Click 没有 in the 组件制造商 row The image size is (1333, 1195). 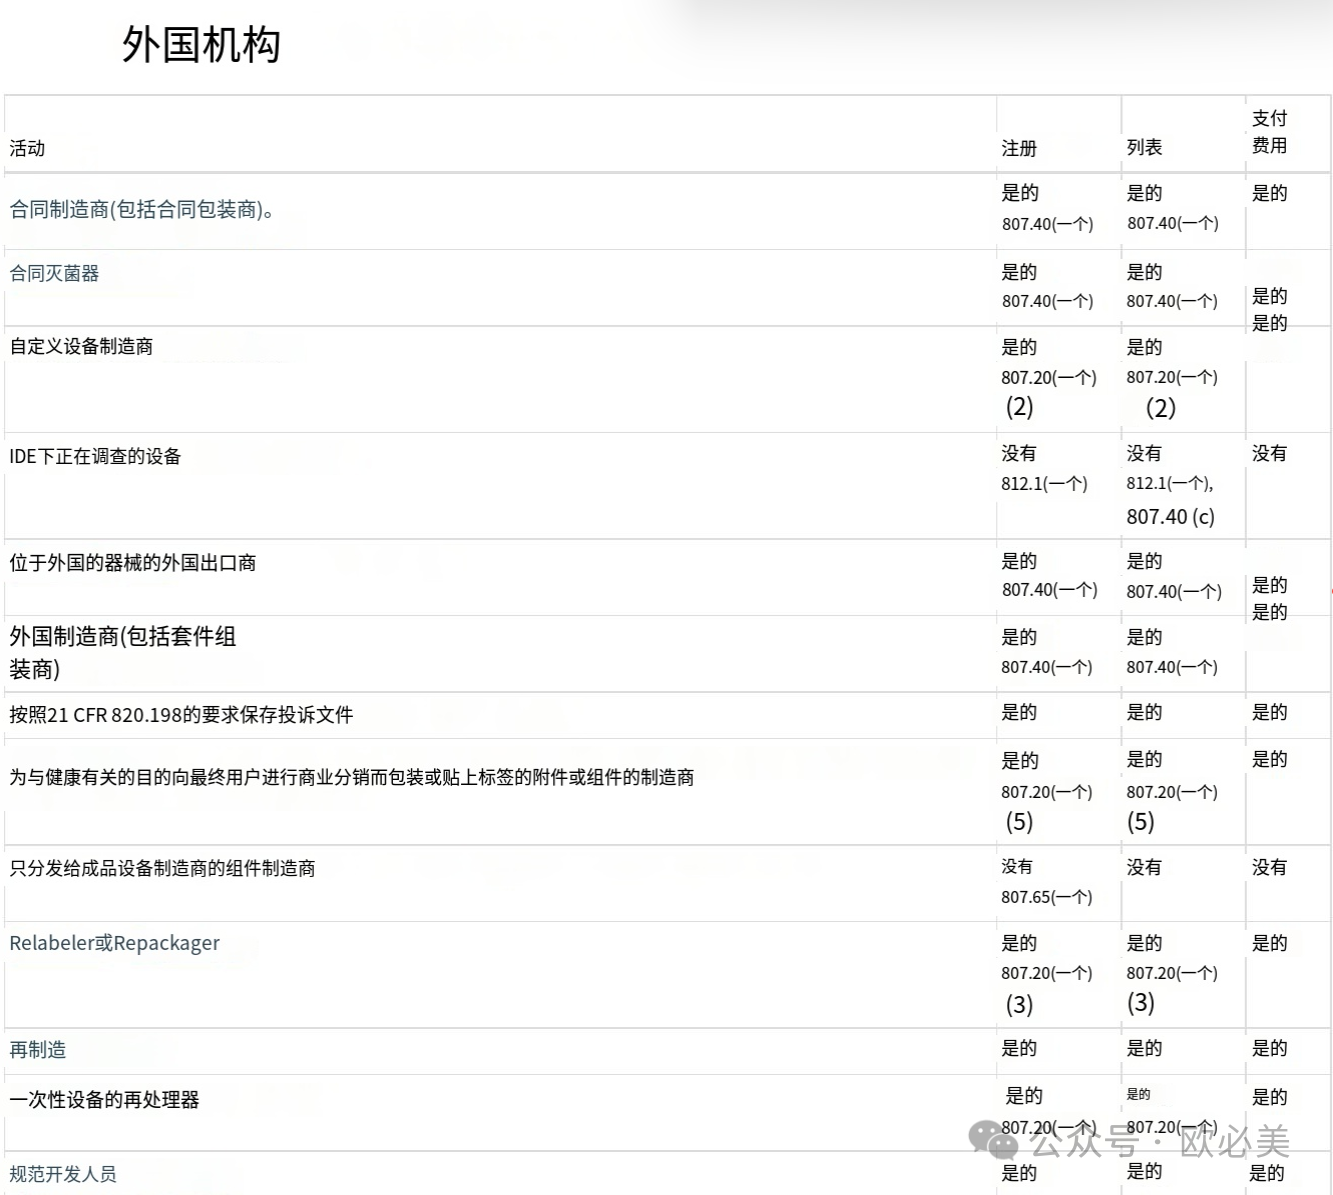click(x=1018, y=867)
